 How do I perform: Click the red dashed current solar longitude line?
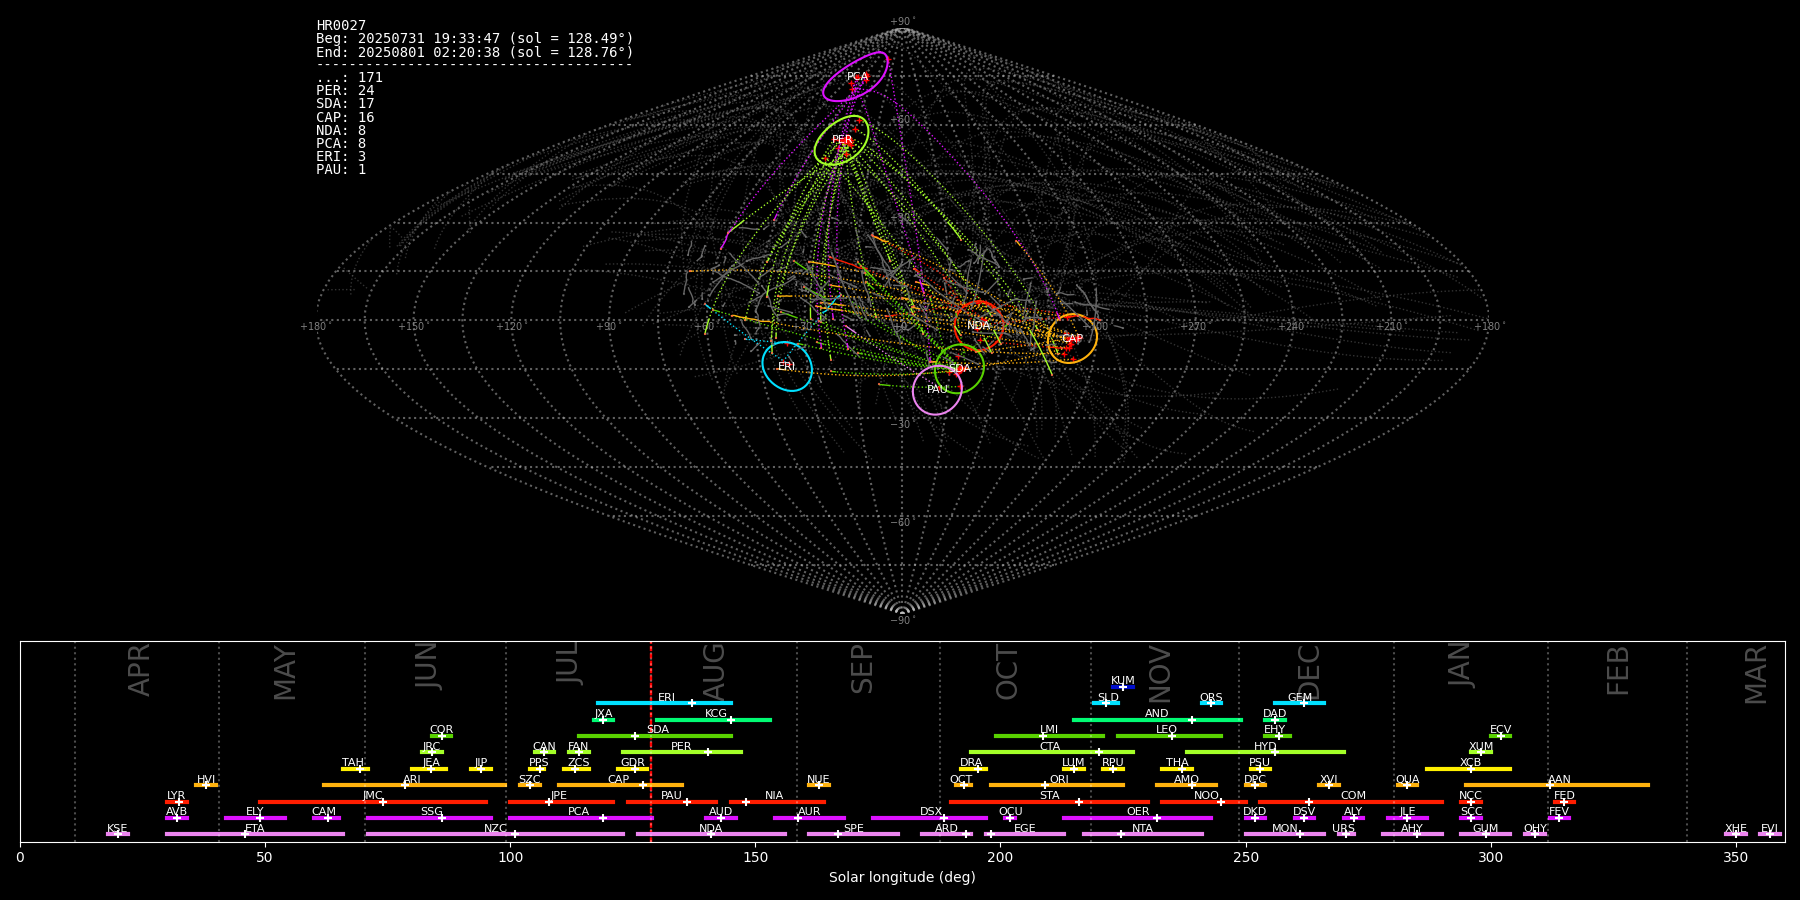coord(651,741)
